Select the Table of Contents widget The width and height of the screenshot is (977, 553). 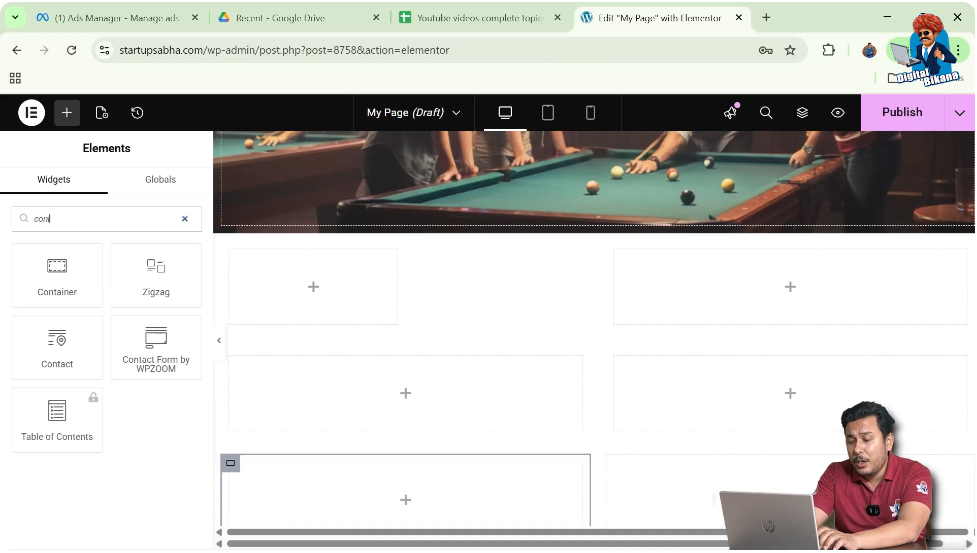click(57, 419)
